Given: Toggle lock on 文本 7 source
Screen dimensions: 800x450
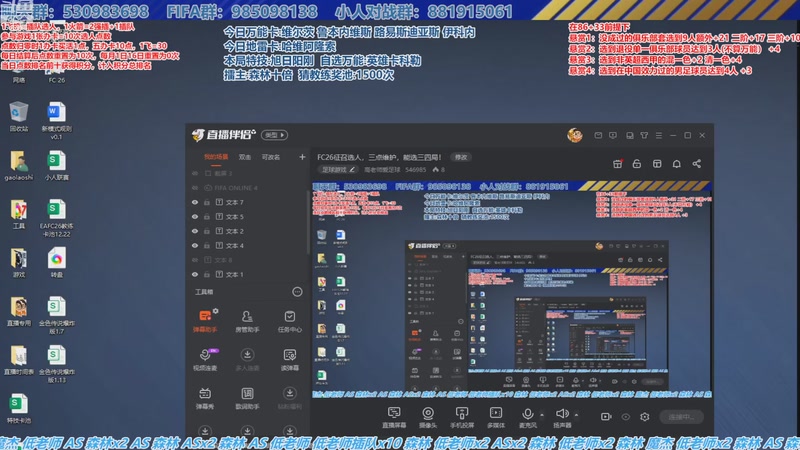Looking at the screenshot, I should point(207,202).
